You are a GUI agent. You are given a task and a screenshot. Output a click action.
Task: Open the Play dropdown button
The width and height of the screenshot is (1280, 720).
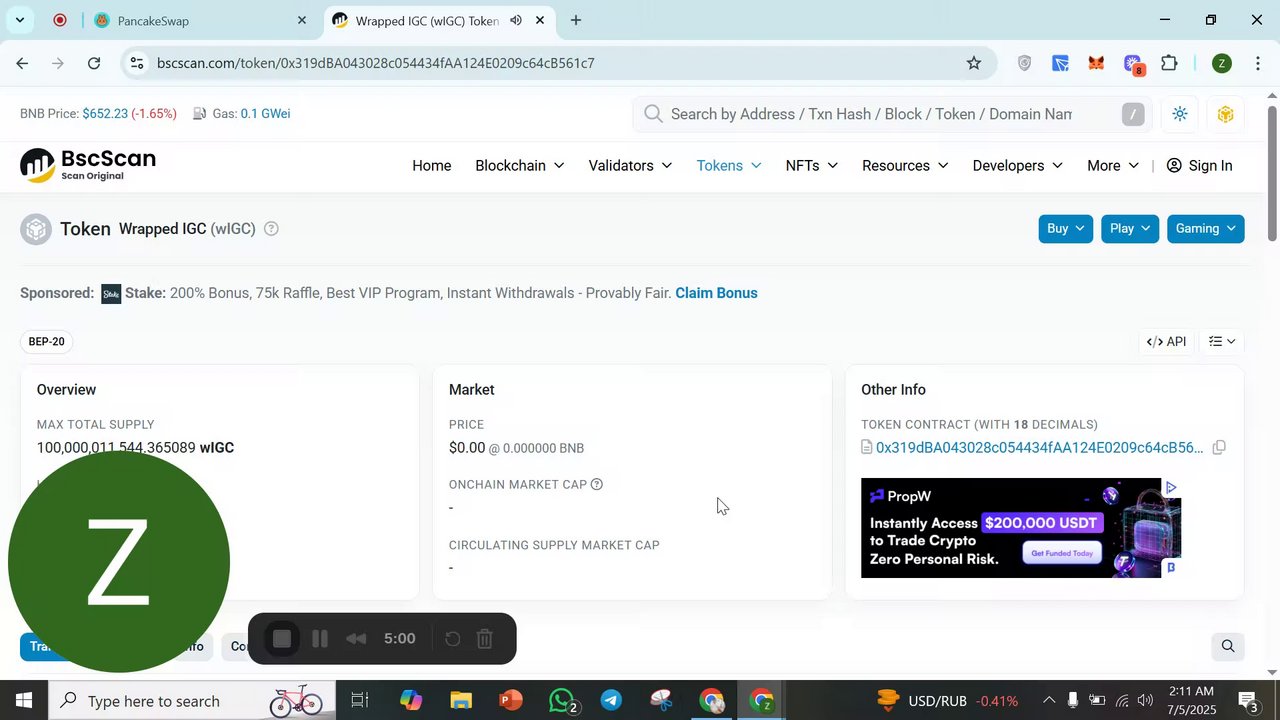click(x=1130, y=229)
